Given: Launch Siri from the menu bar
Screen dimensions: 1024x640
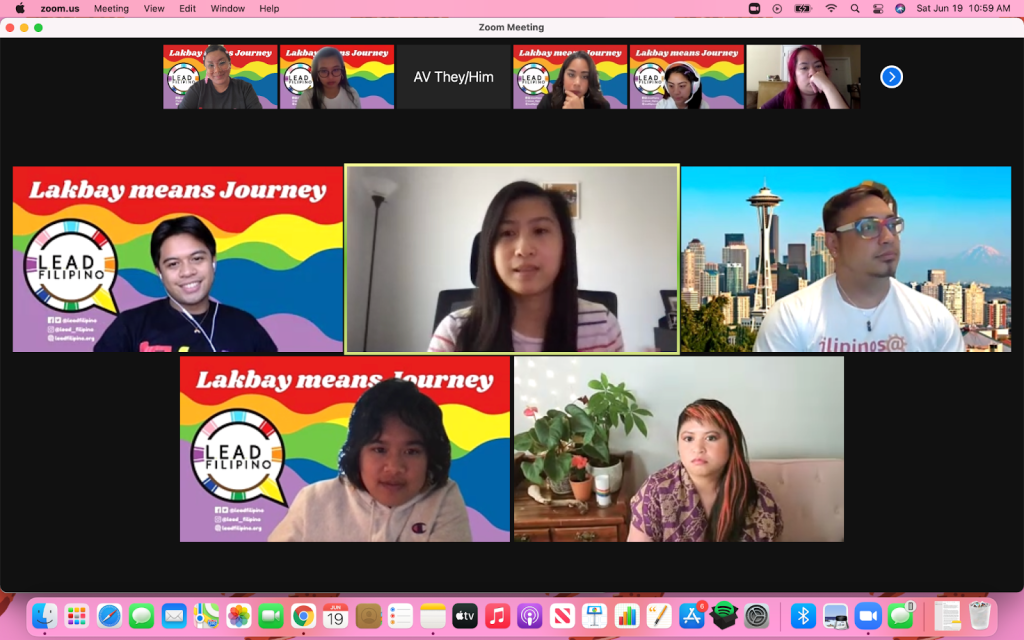Looking at the screenshot, I should coord(900,8).
